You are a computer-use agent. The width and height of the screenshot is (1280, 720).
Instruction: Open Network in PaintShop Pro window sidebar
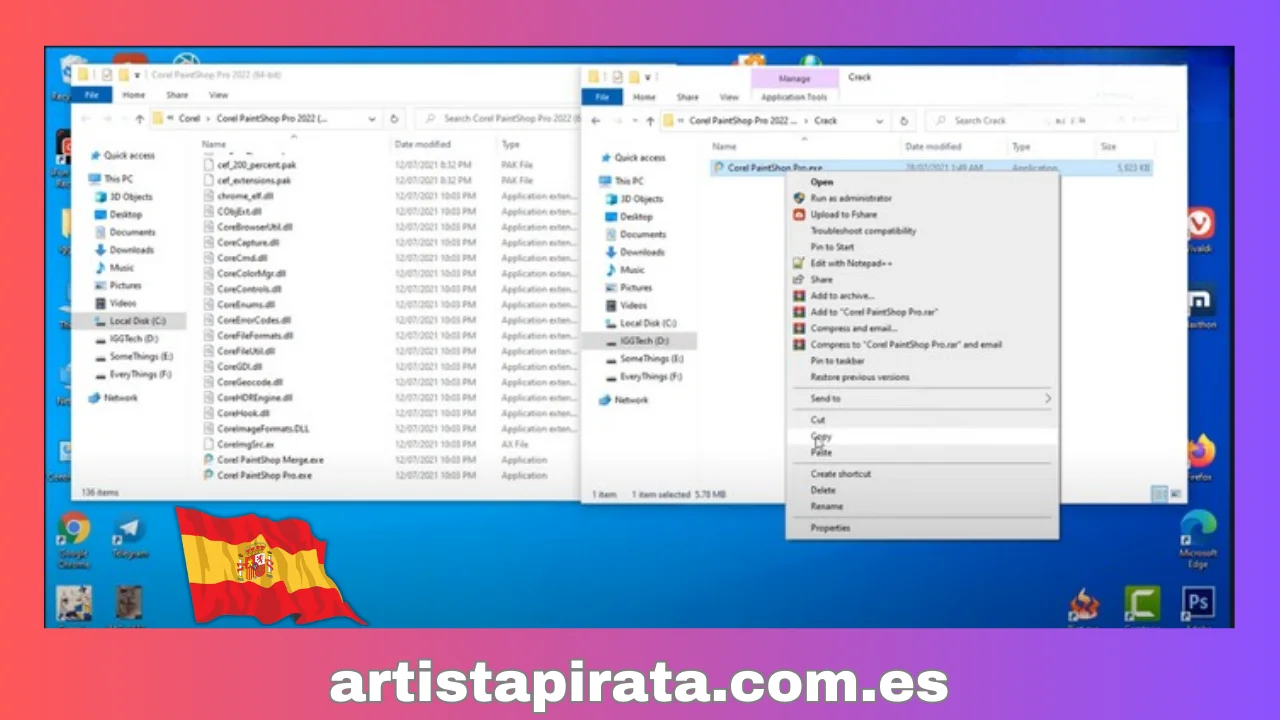[120, 397]
